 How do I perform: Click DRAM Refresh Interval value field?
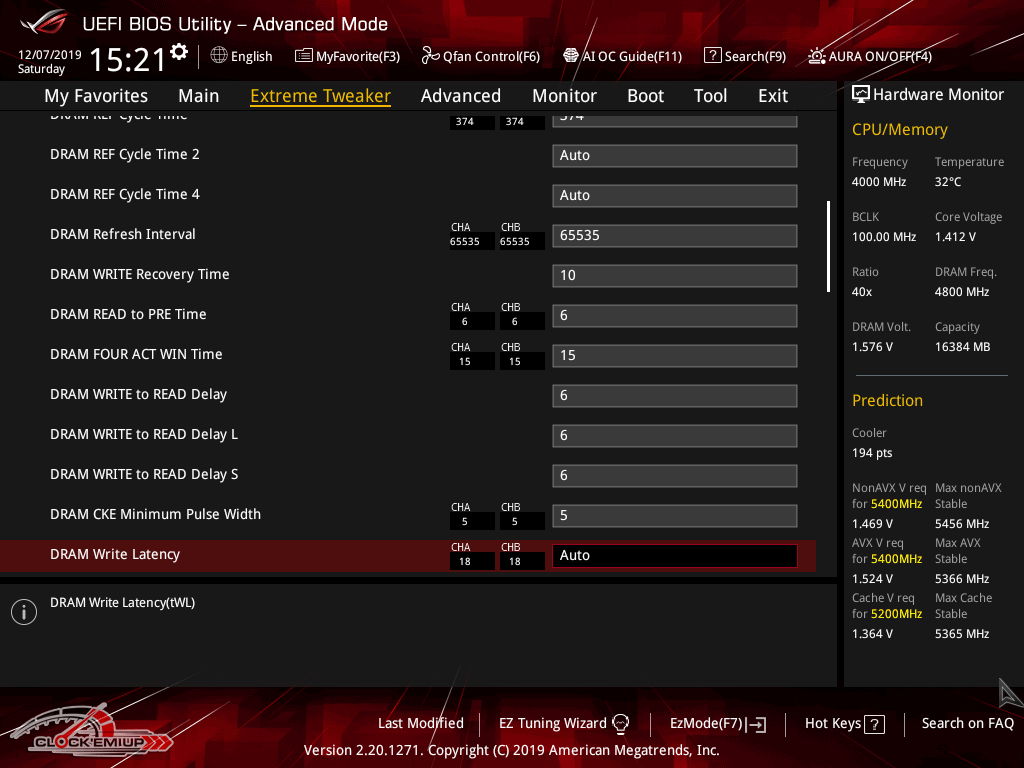(674, 236)
